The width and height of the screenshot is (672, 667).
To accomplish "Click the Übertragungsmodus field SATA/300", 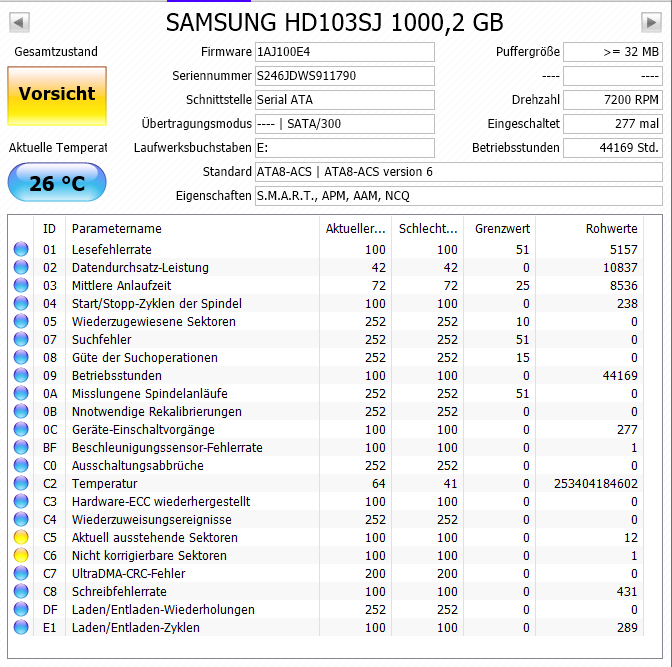I will pyautogui.click(x=345, y=124).
